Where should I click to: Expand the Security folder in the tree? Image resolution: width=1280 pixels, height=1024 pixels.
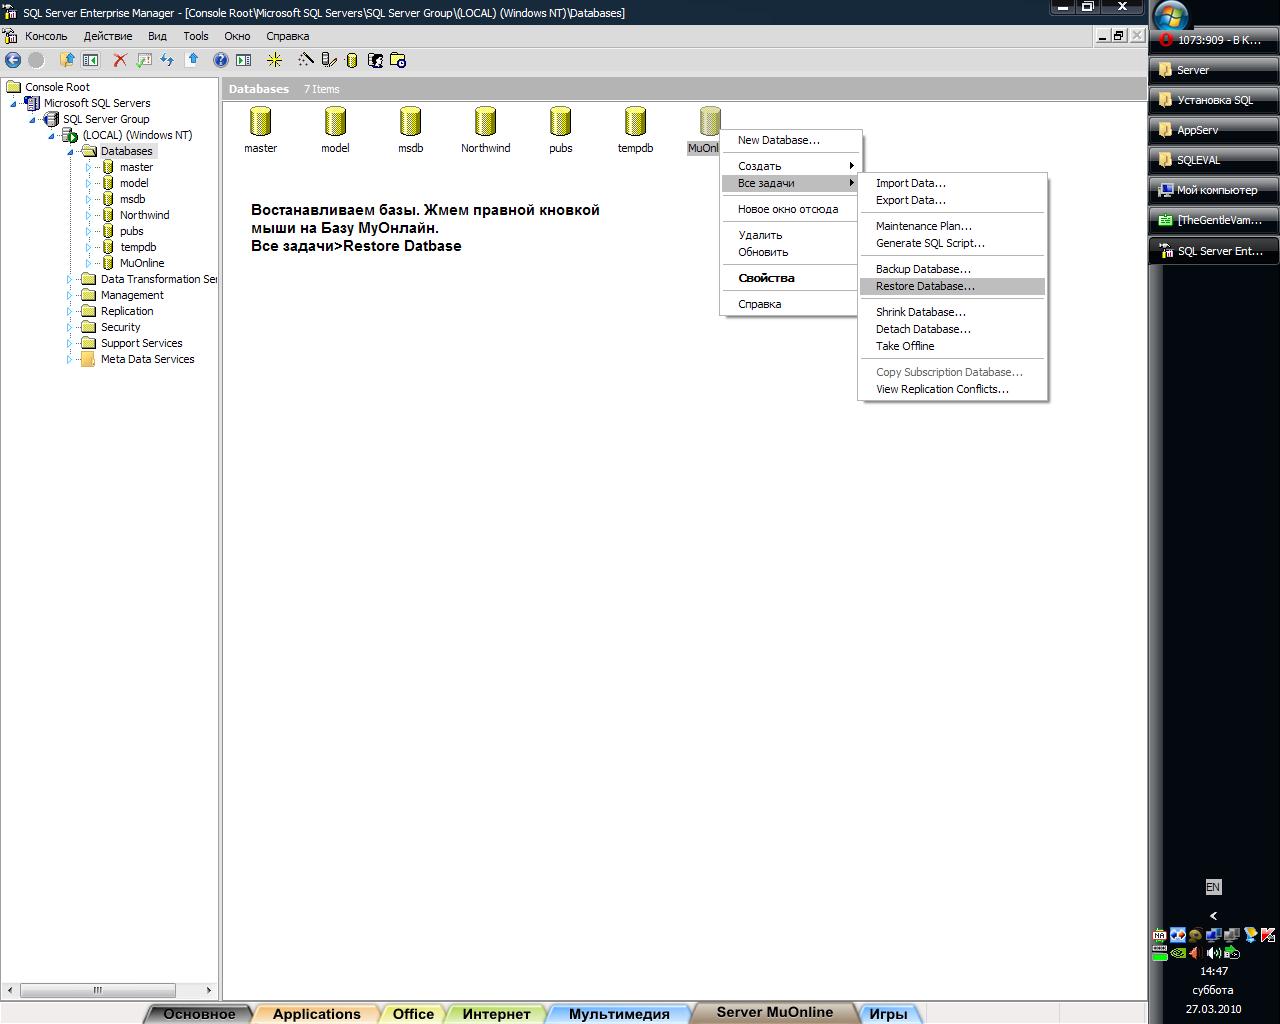[x=70, y=327]
